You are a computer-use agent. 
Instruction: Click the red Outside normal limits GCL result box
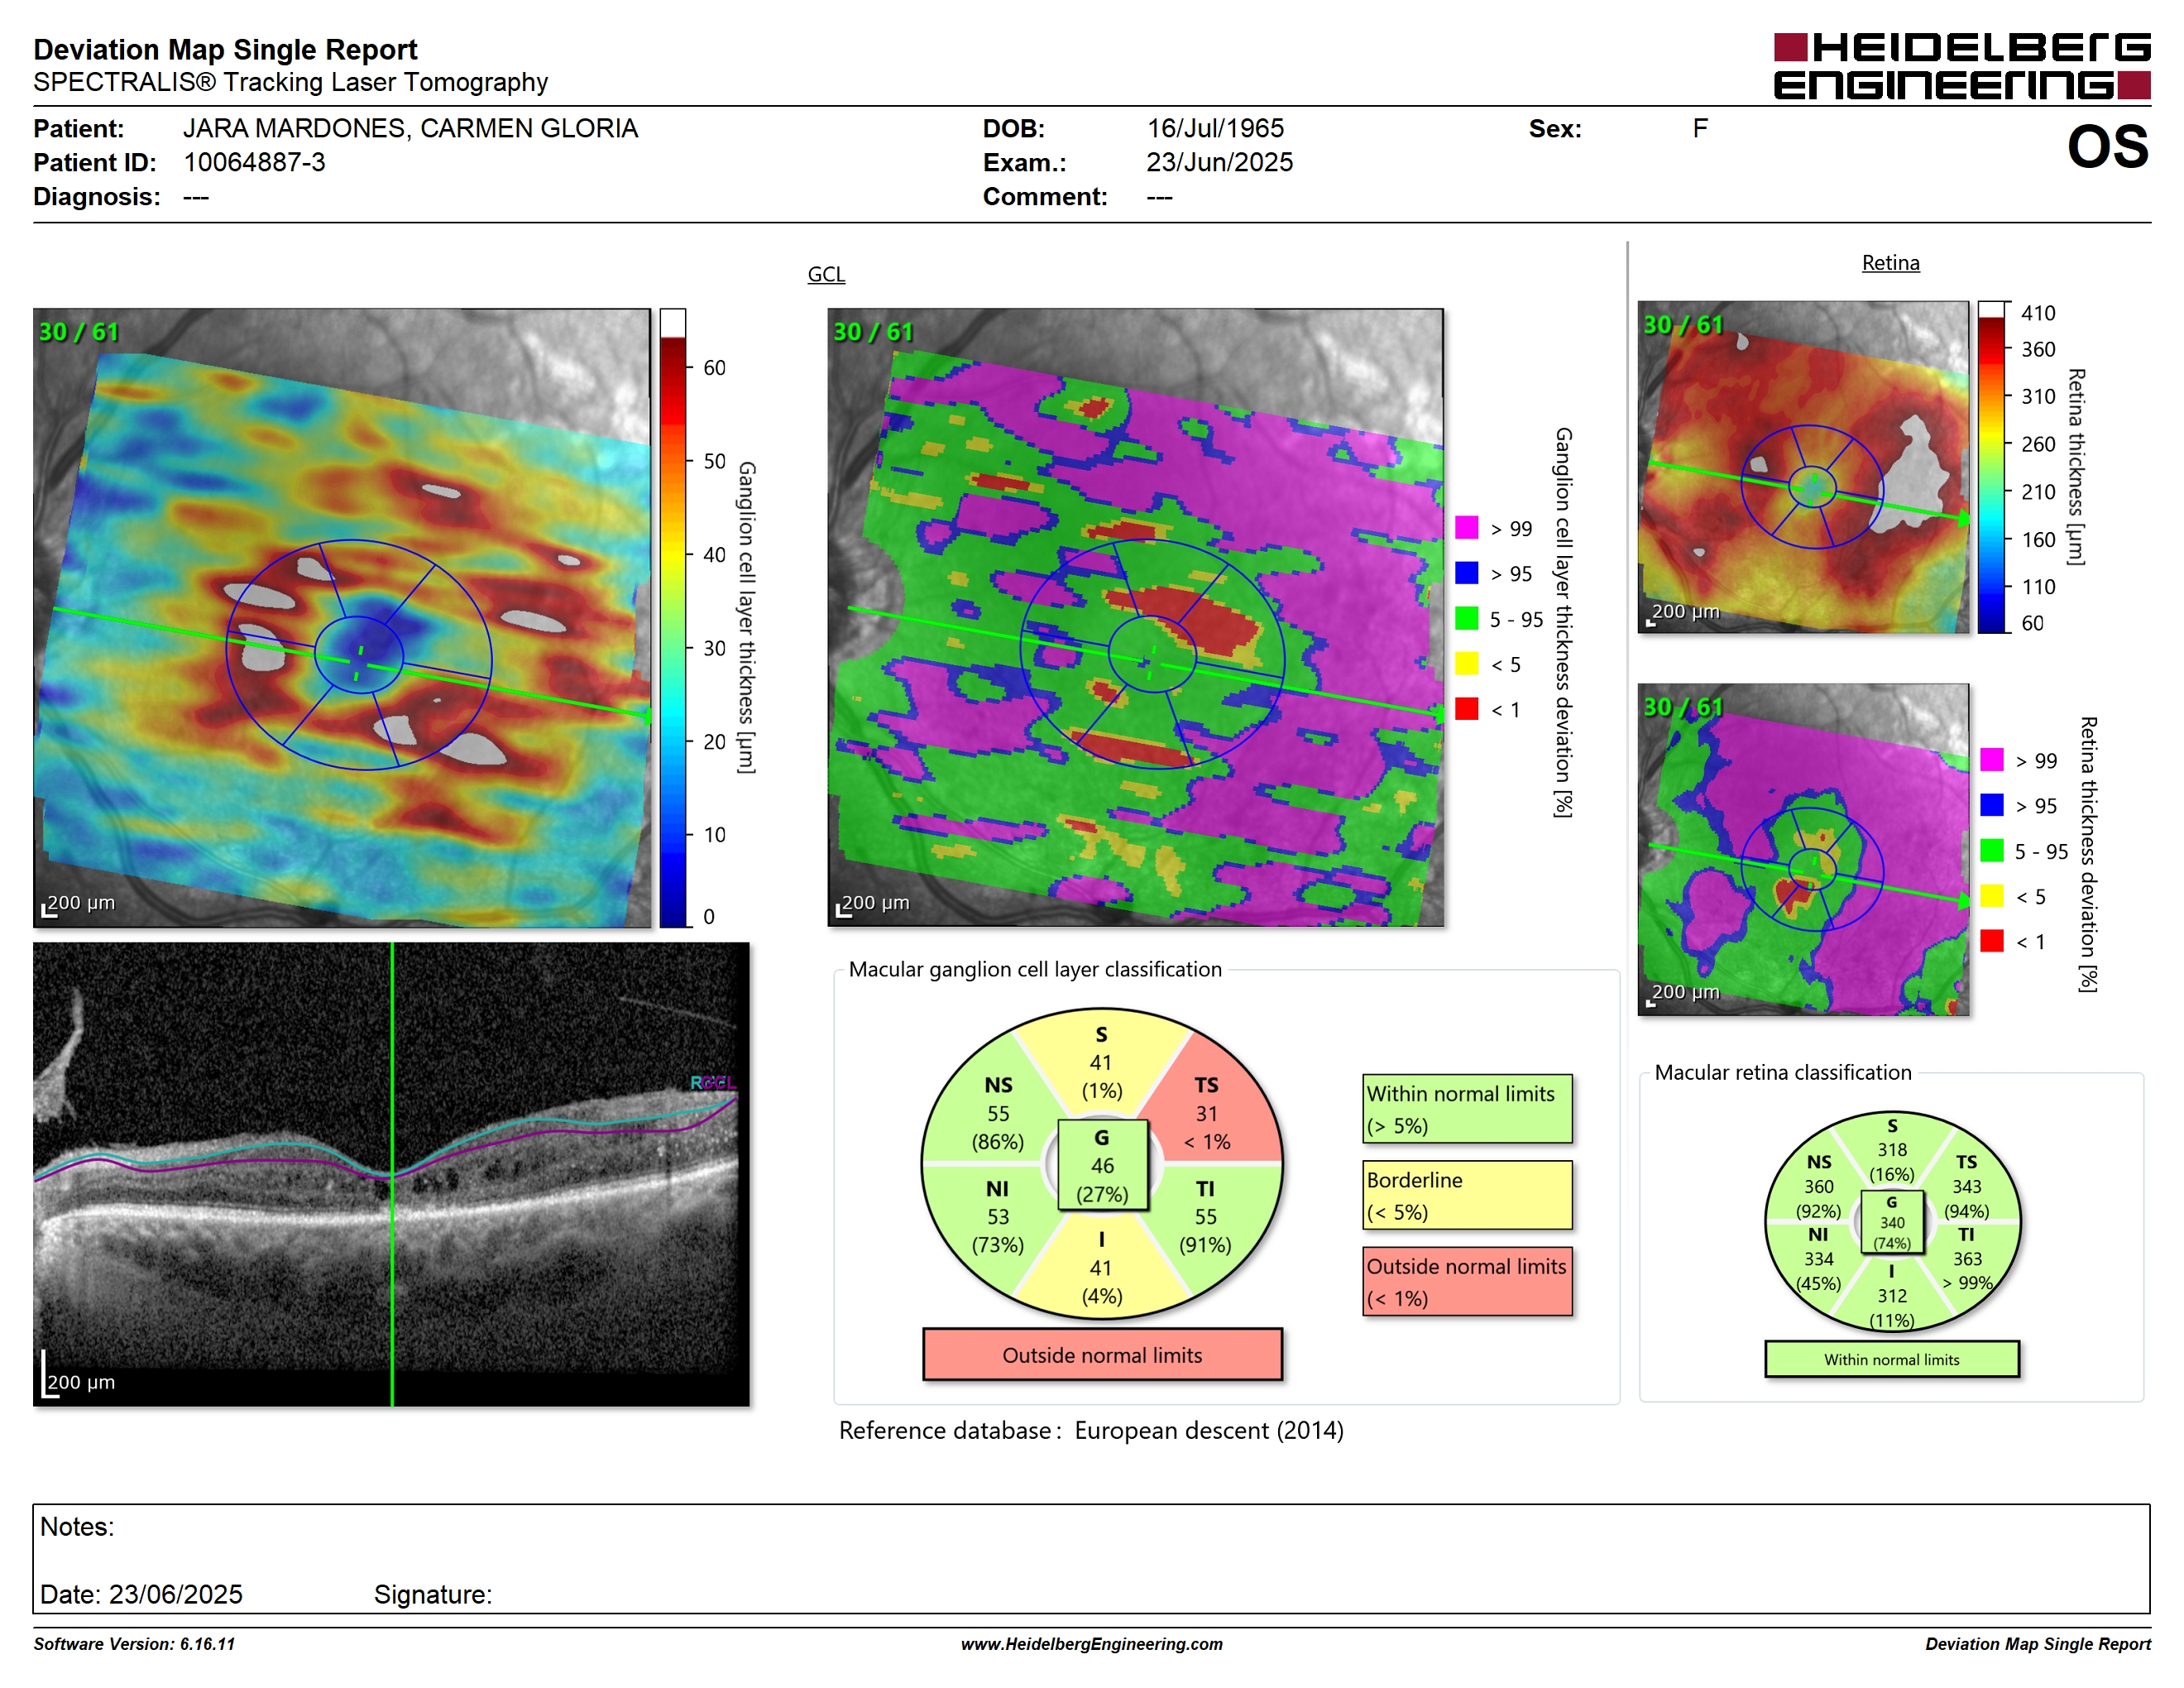coord(1102,1355)
